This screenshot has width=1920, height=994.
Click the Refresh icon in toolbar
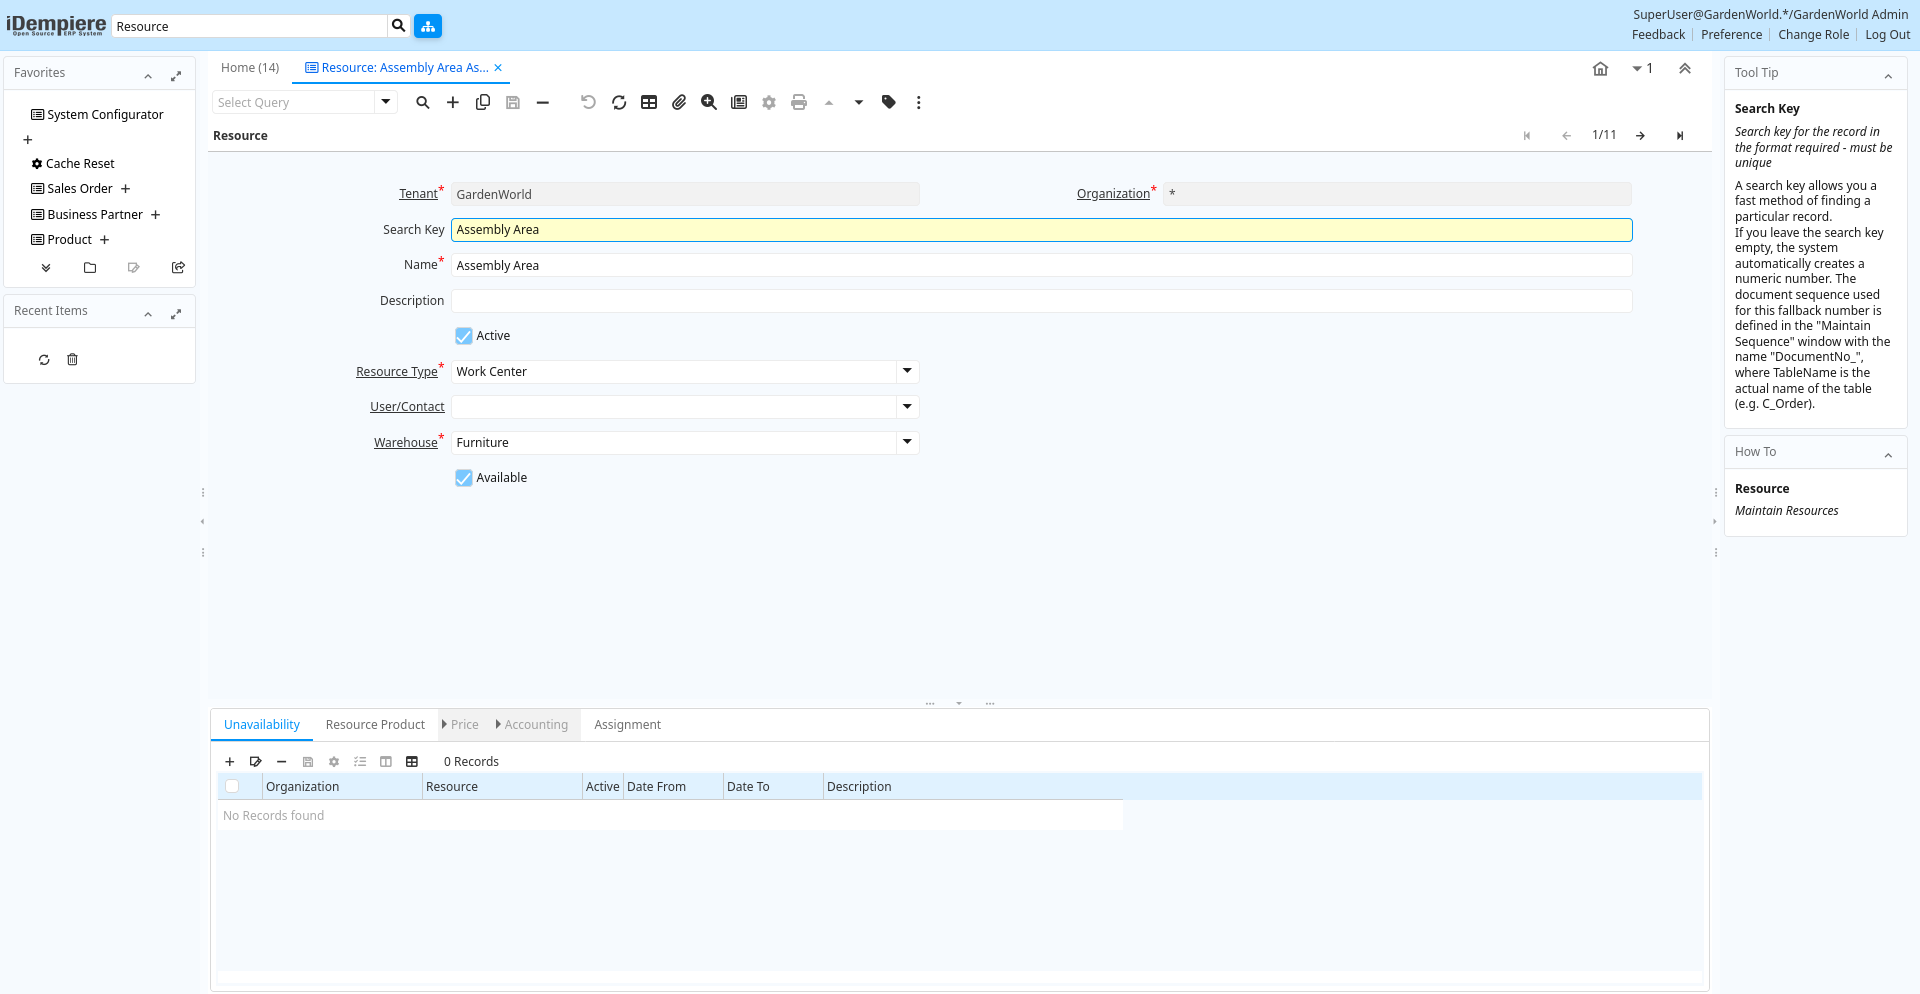point(619,103)
